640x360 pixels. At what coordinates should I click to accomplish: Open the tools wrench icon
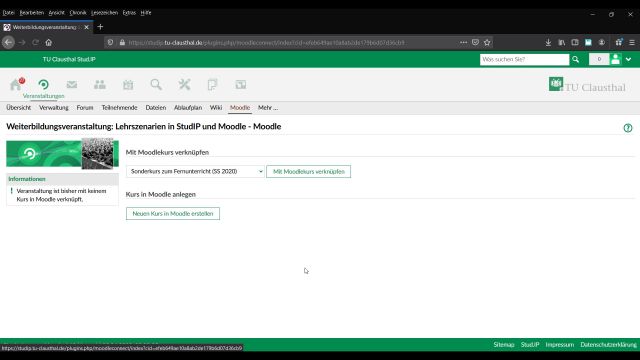184,84
